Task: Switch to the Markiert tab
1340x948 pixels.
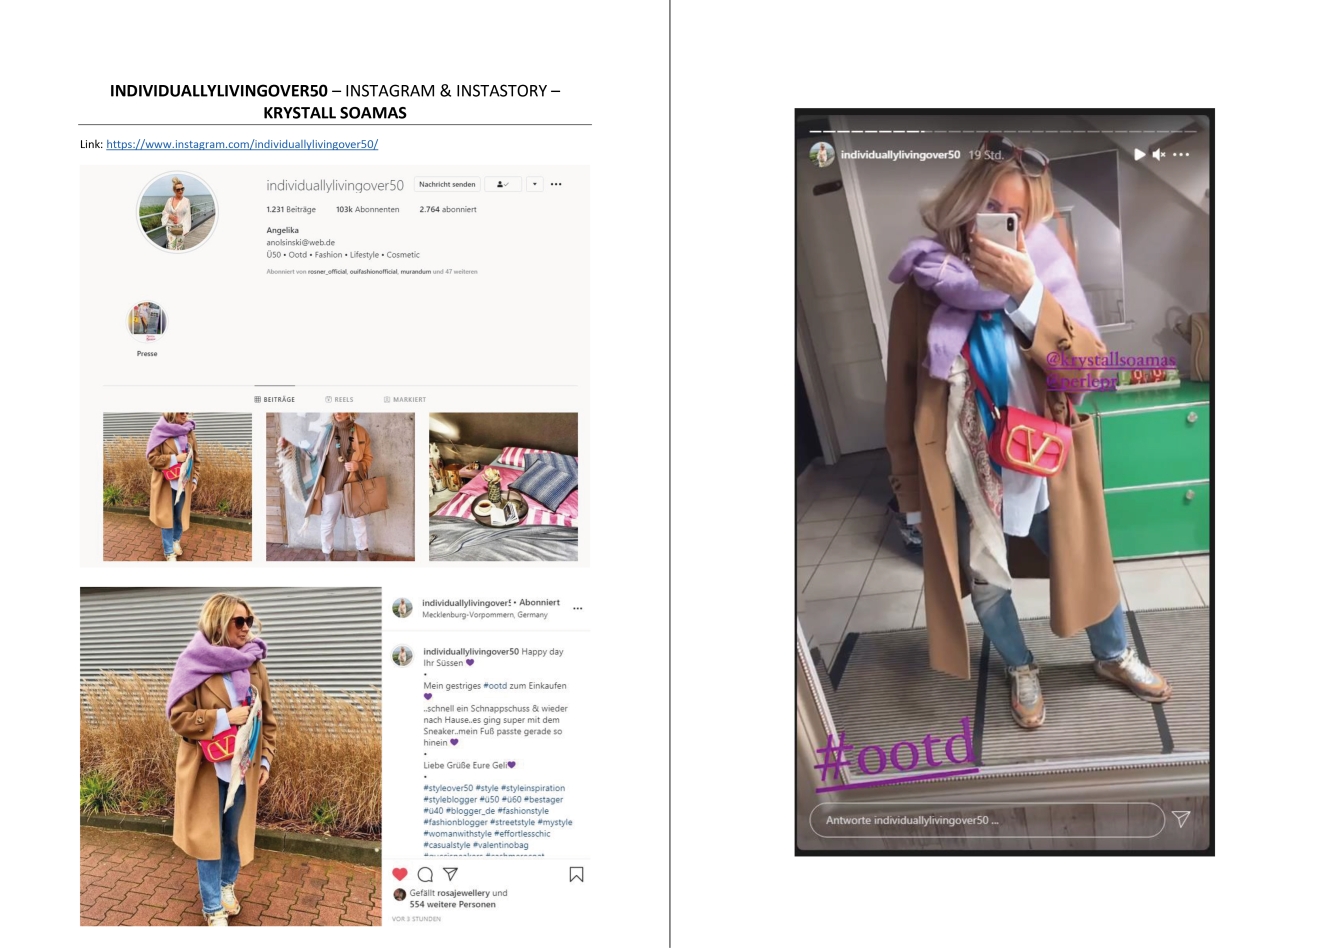Action: pyautogui.click(x=405, y=399)
